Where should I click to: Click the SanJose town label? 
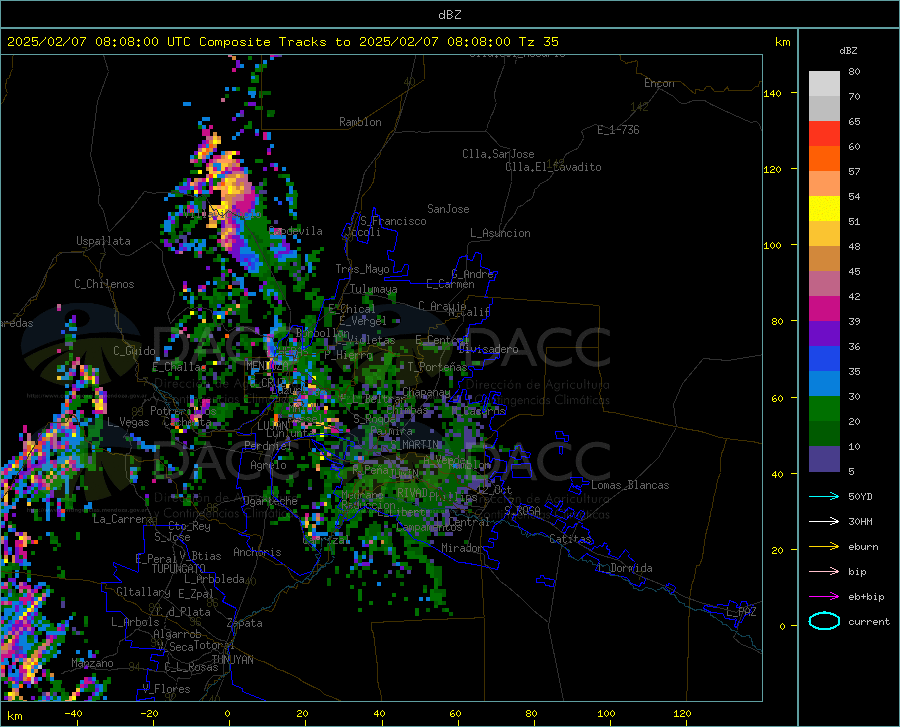click(x=448, y=209)
